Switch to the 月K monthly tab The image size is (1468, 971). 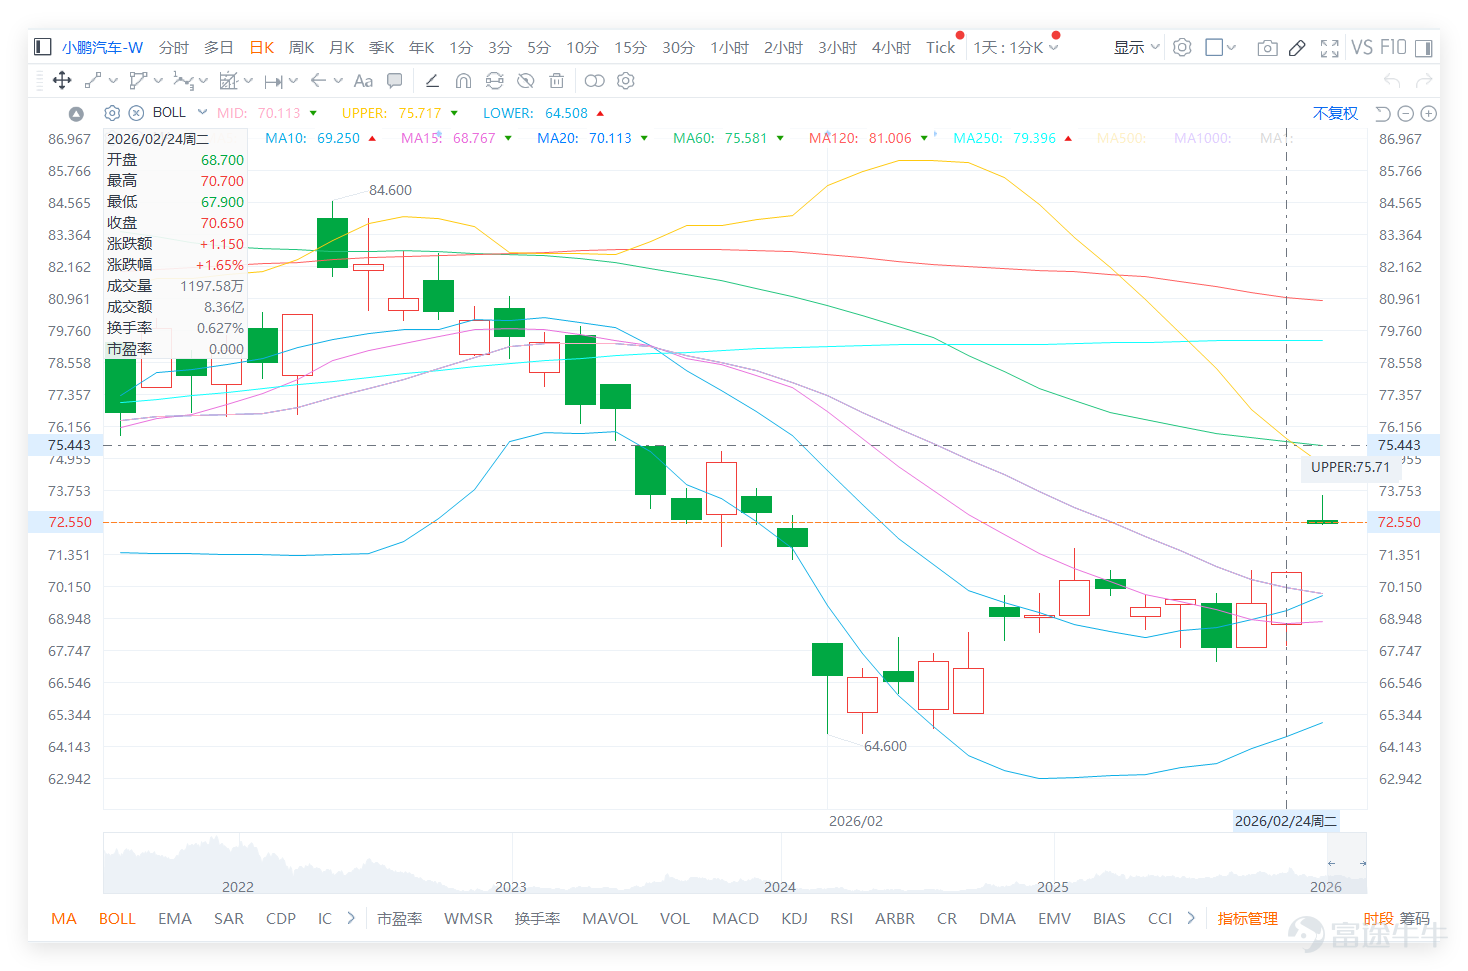pos(341,47)
